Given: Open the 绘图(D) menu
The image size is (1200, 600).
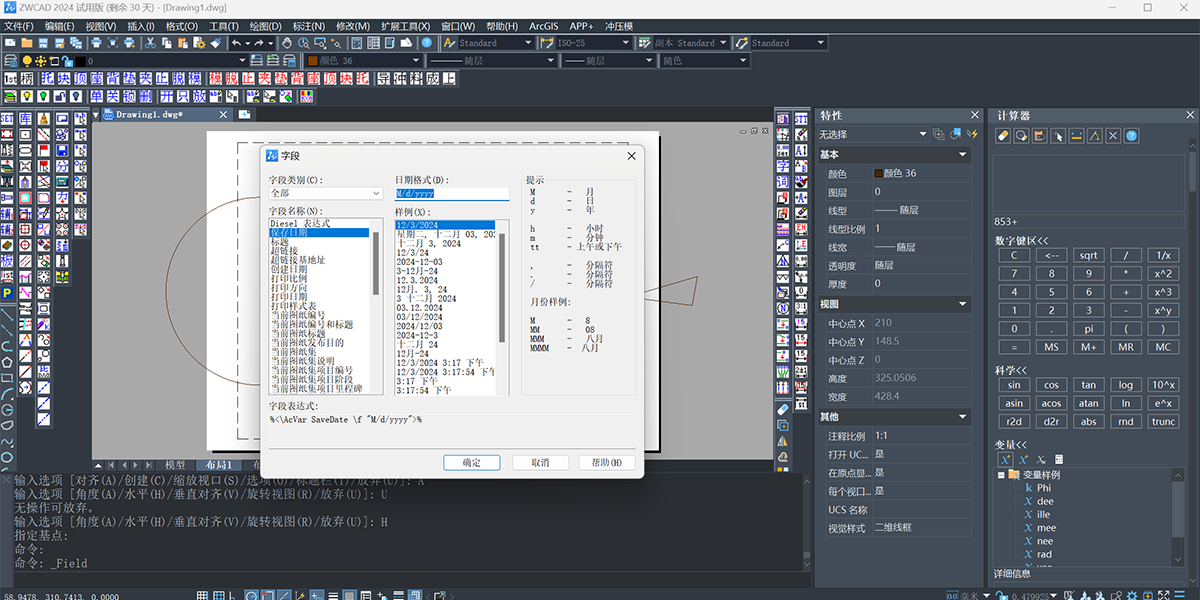Looking at the screenshot, I should [265, 26].
